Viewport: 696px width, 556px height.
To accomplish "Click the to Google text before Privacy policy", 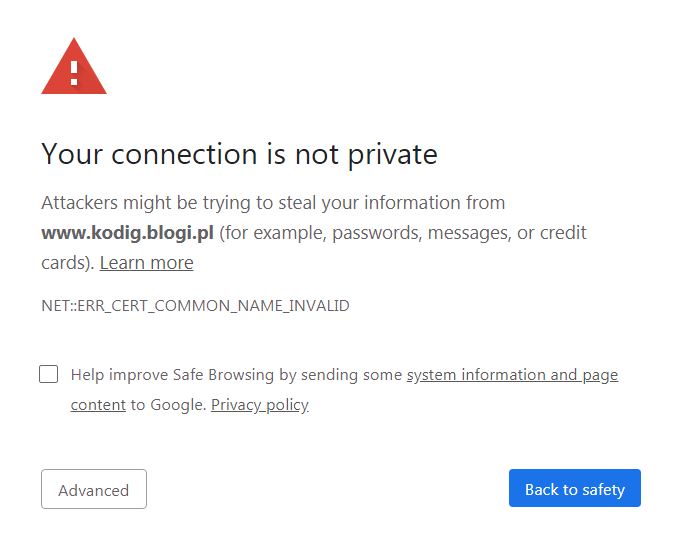I will coord(168,405).
